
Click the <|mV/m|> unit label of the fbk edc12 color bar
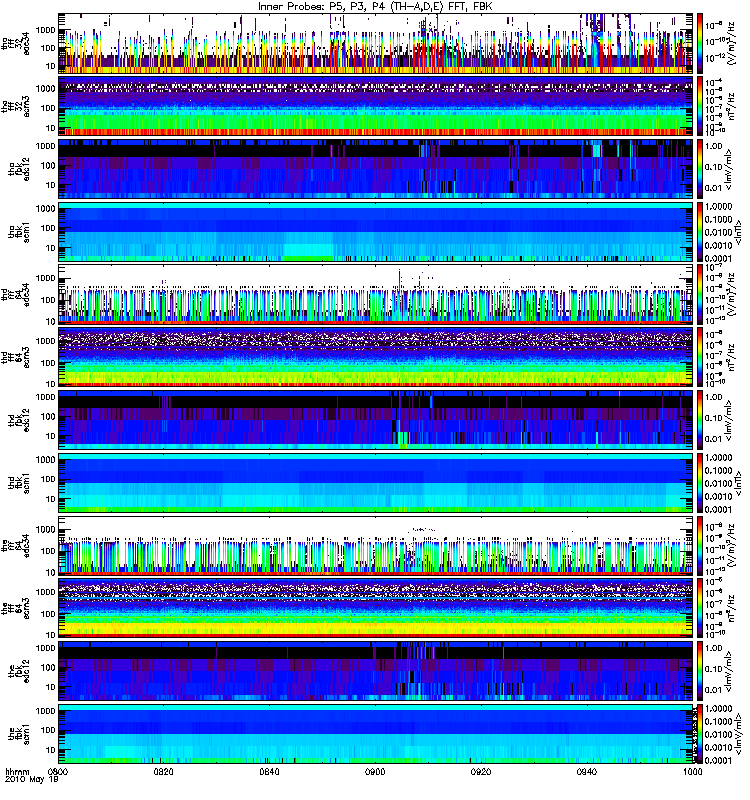pos(729,671)
